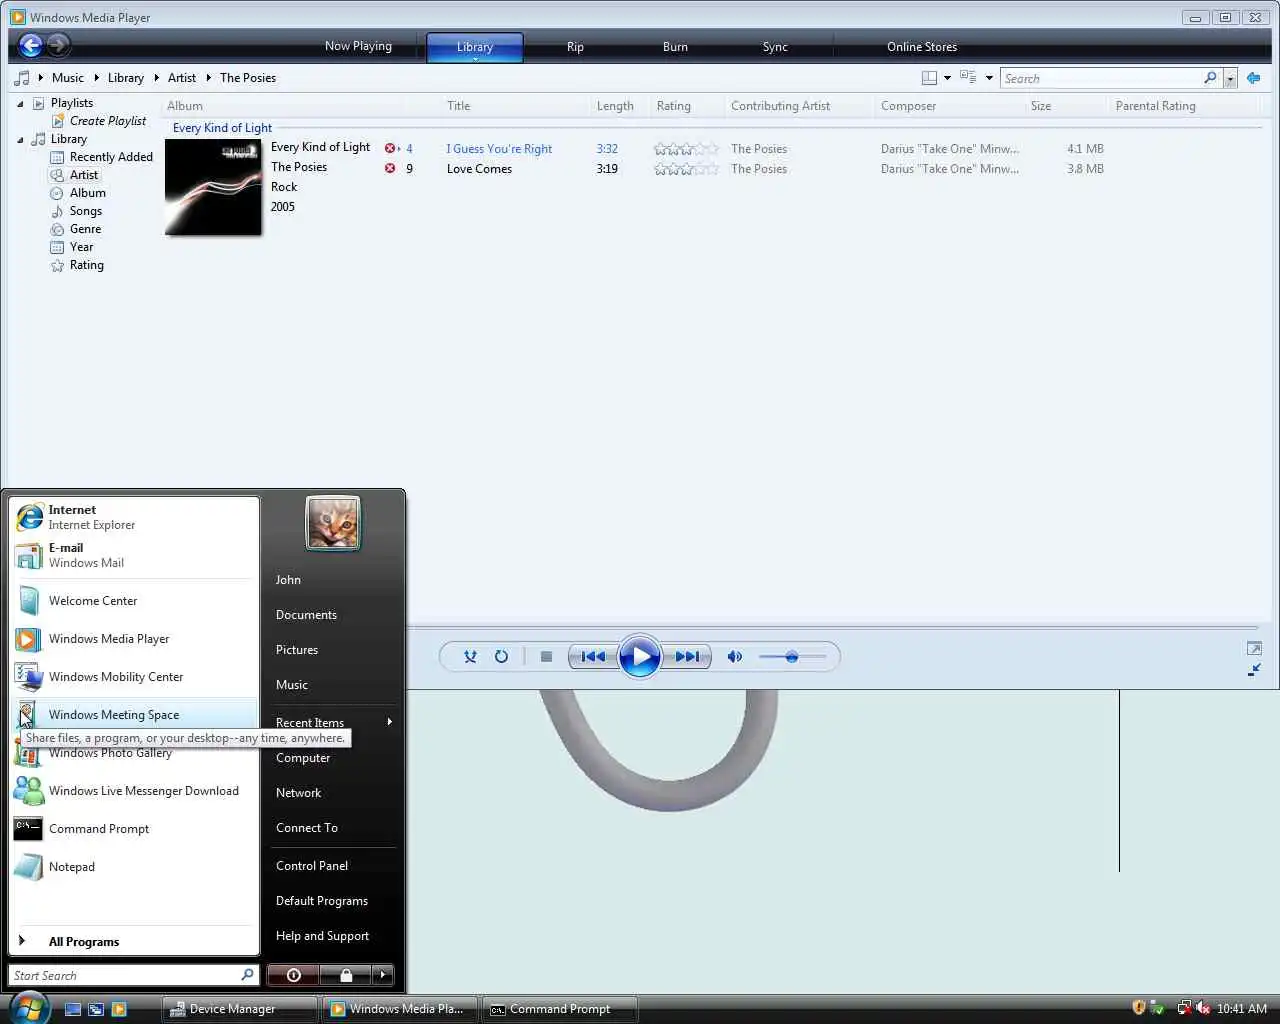This screenshot has height=1024, width=1280.
Task: Open Internet Explorer from Start menu
Action: tap(134, 517)
